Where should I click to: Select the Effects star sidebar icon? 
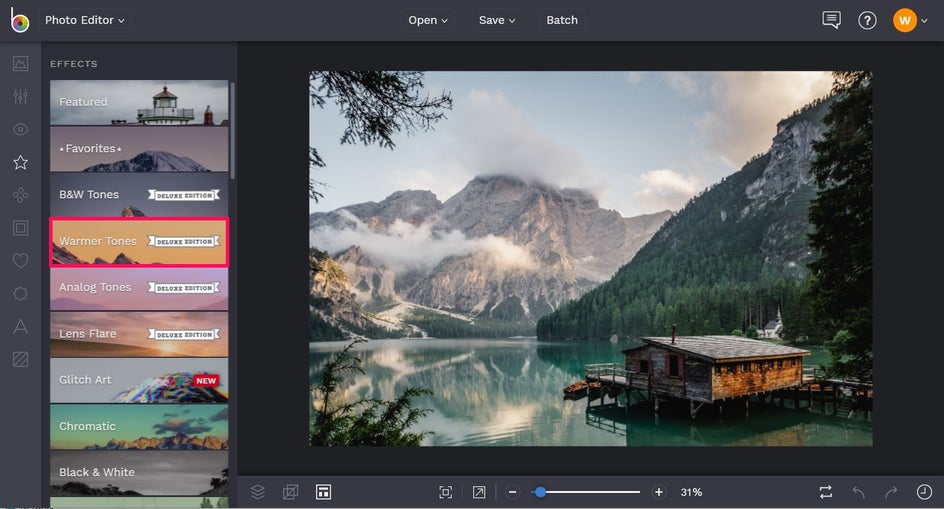20,162
